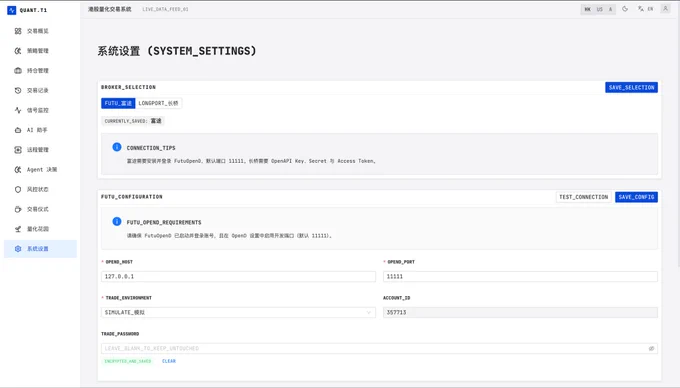Open 系统设置 system settings in sidebar

pos(40,249)
